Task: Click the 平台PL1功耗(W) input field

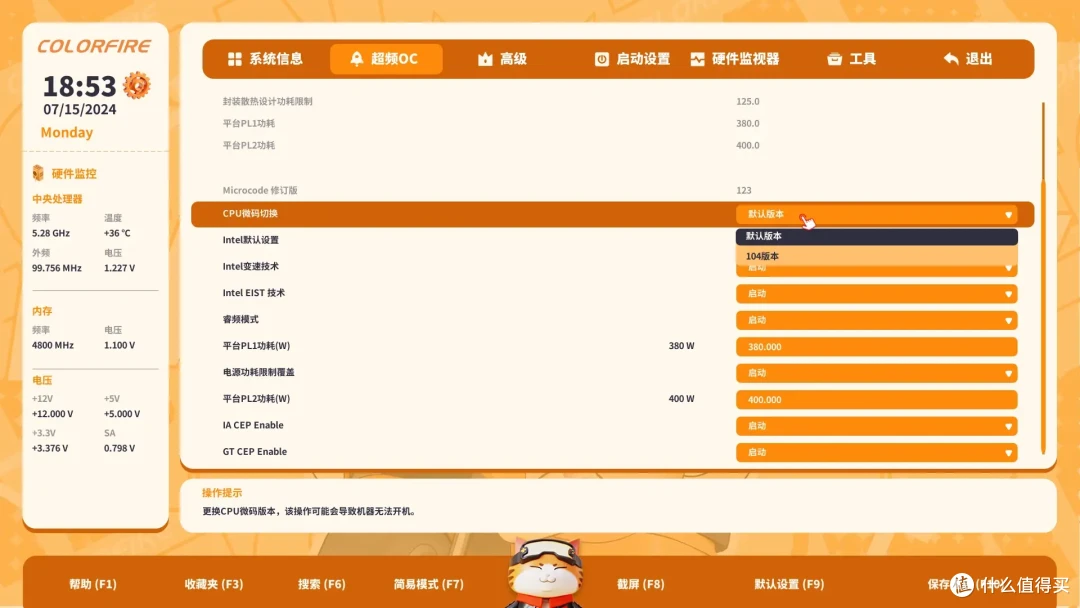Action: [876, 347]
